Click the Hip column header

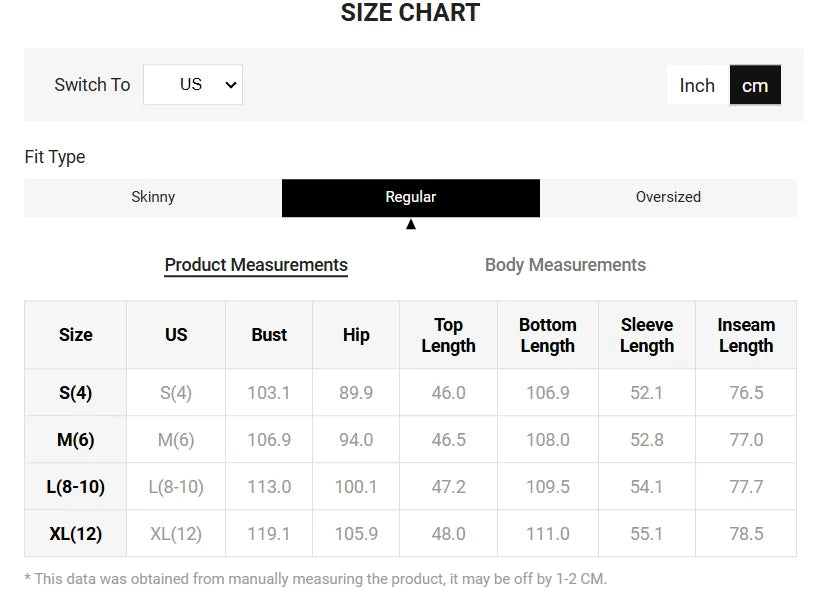[356, 335]
